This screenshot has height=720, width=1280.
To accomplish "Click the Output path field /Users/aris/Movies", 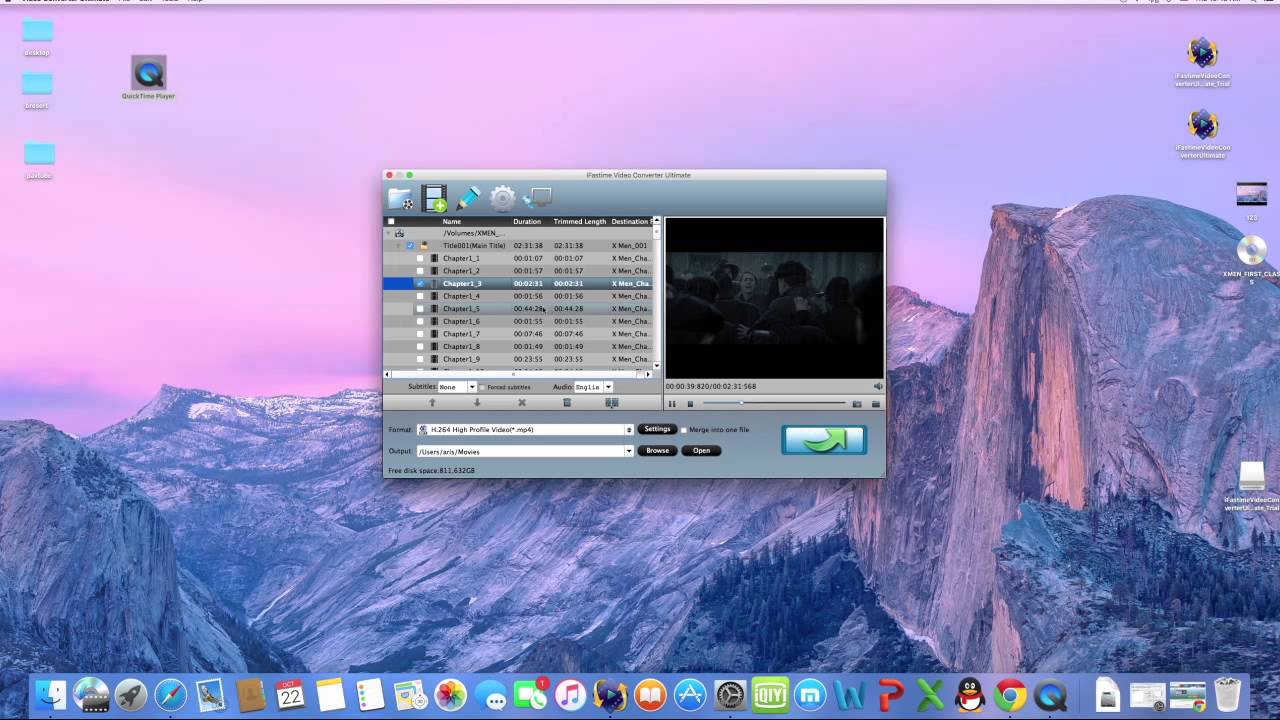I will 520,451.
